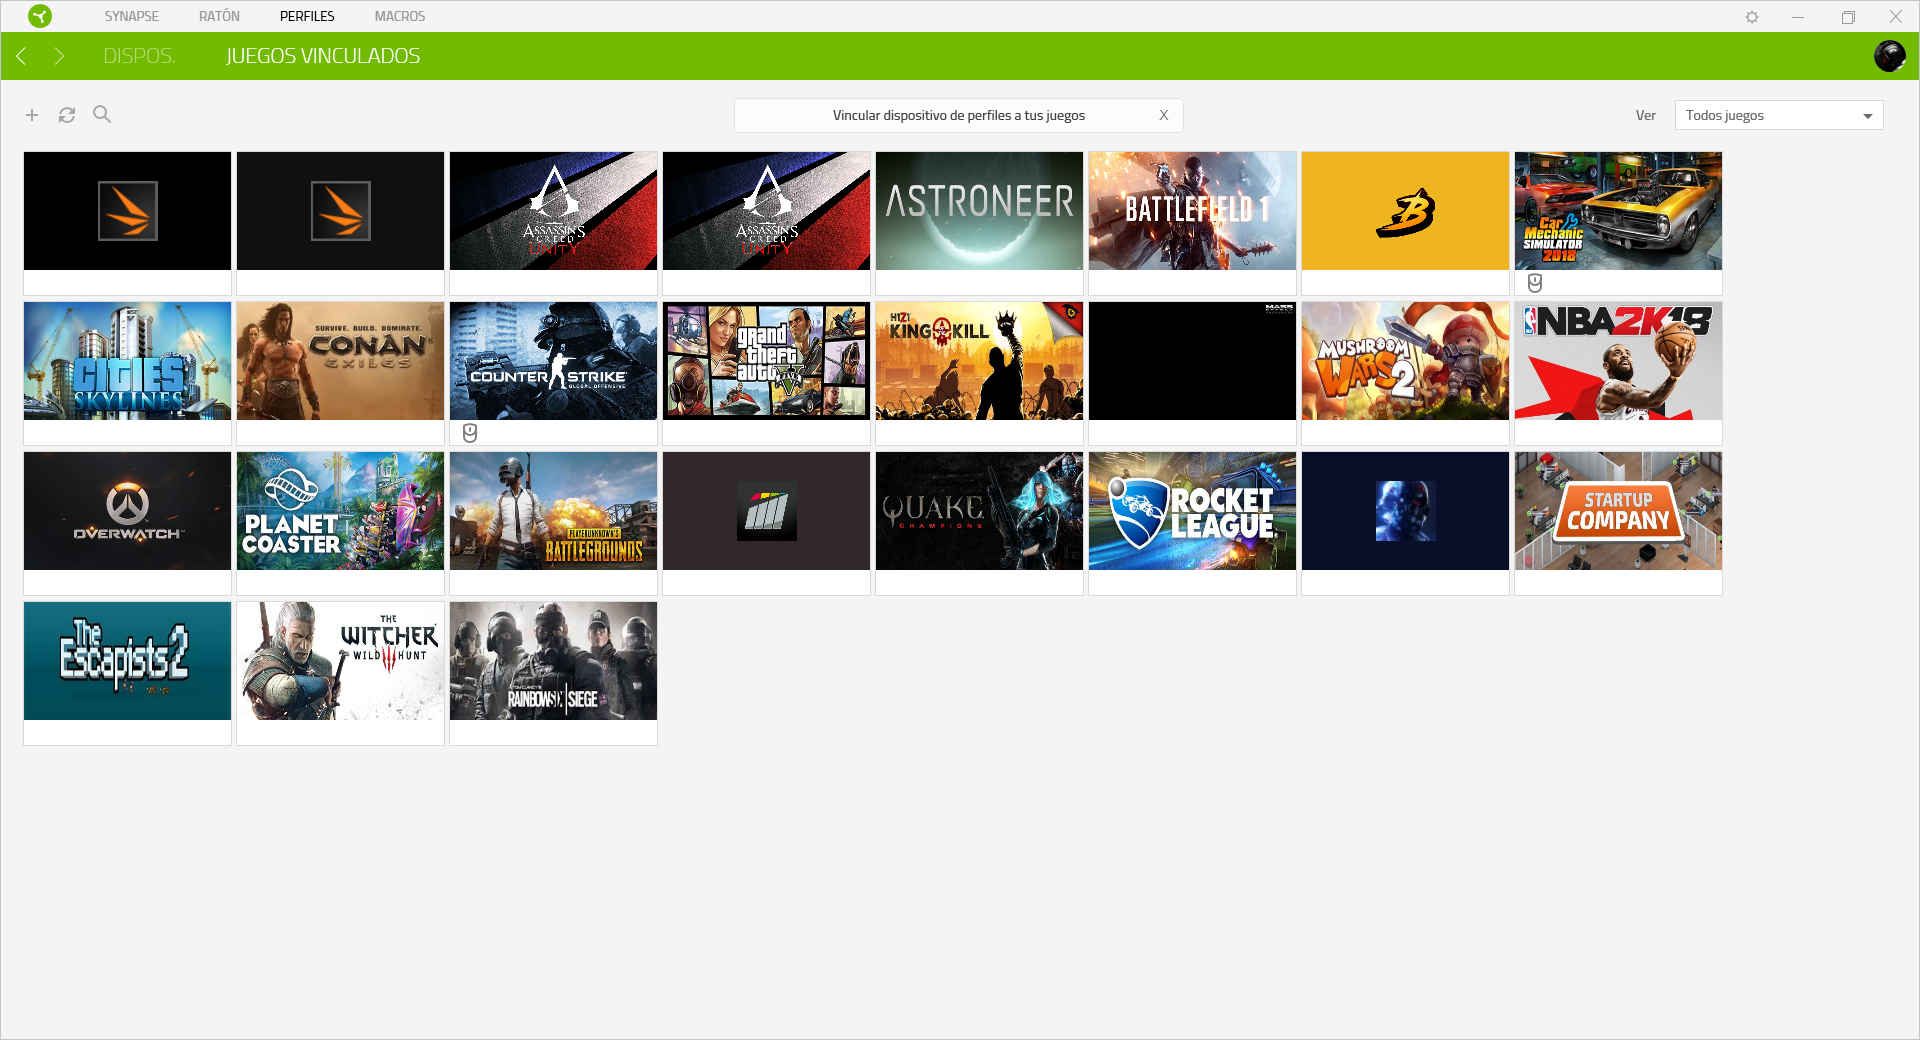Image resolution: width=1920 pixels, height=1040 pixels.
Task: Switch to the RATÓN tab
Action: [x=219, y=16]
